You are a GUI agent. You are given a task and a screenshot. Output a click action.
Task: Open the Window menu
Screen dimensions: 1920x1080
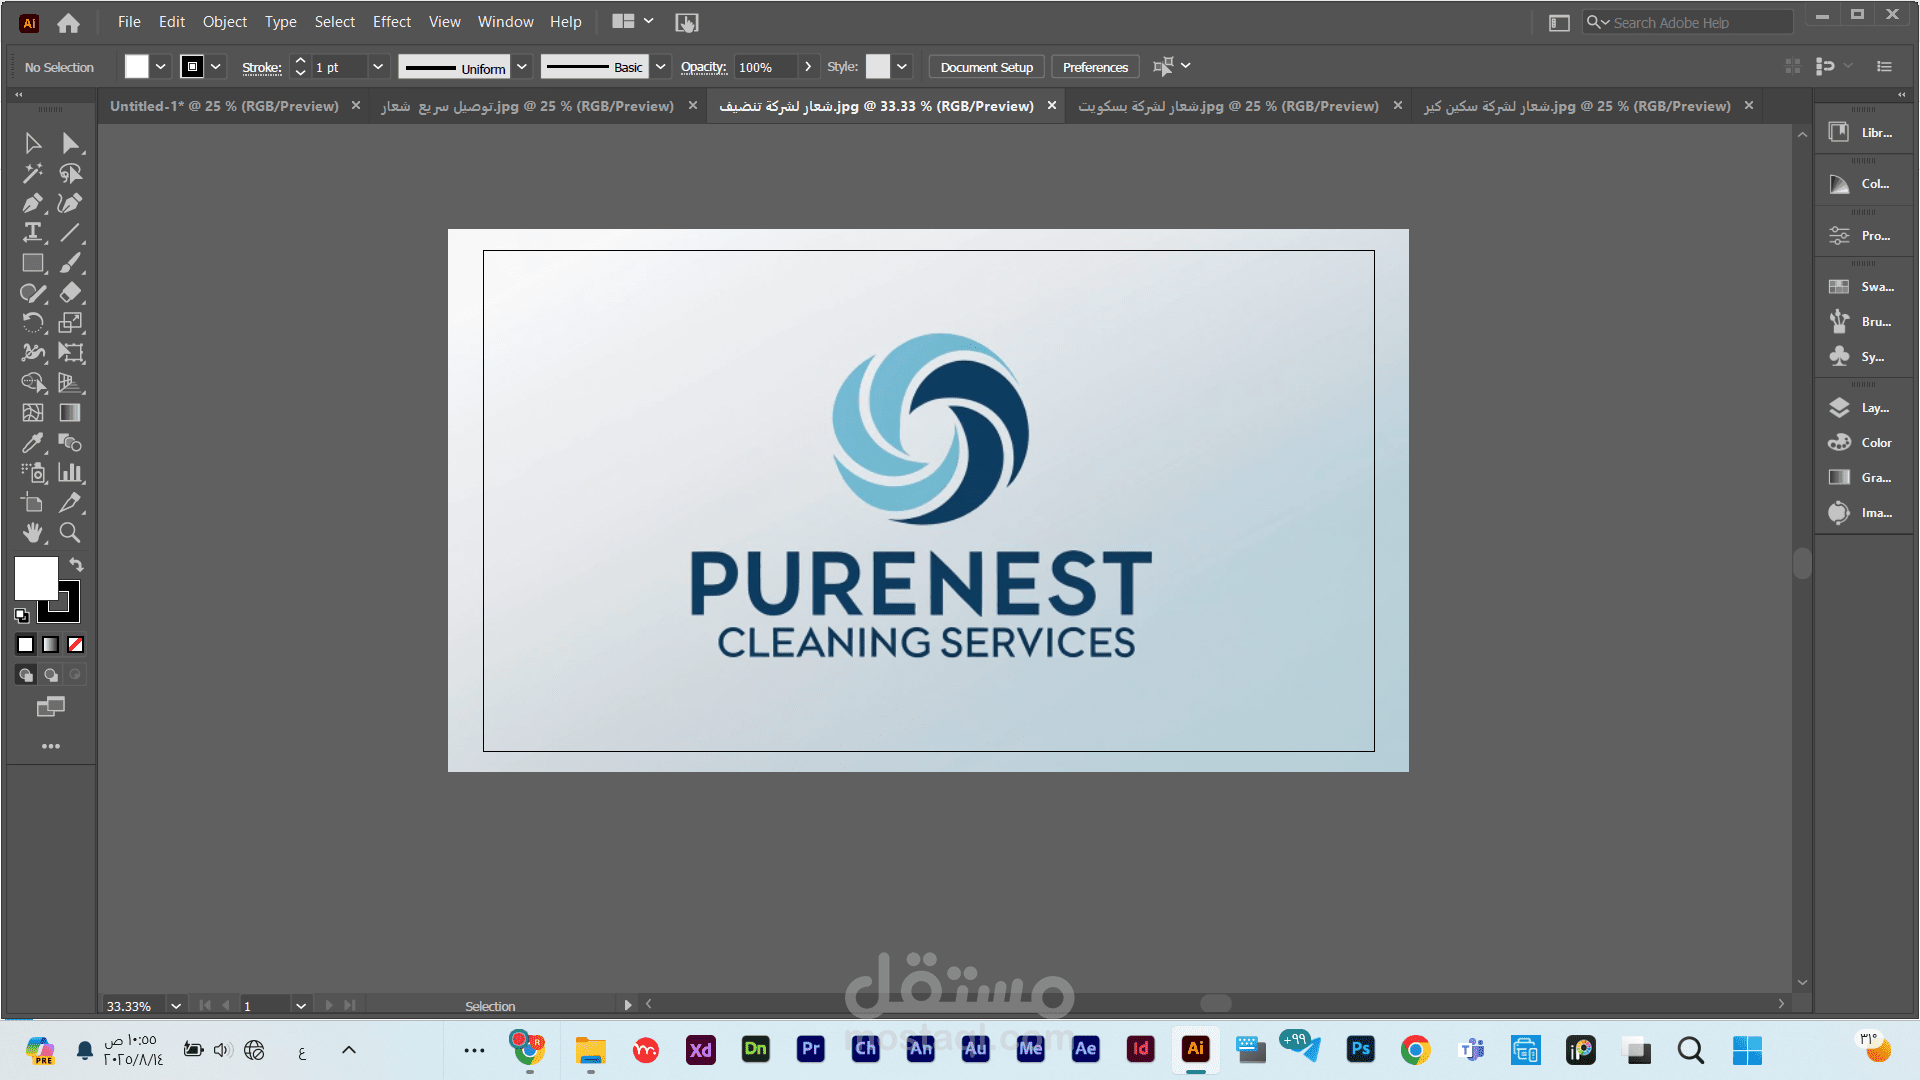[x=505, y=22]
